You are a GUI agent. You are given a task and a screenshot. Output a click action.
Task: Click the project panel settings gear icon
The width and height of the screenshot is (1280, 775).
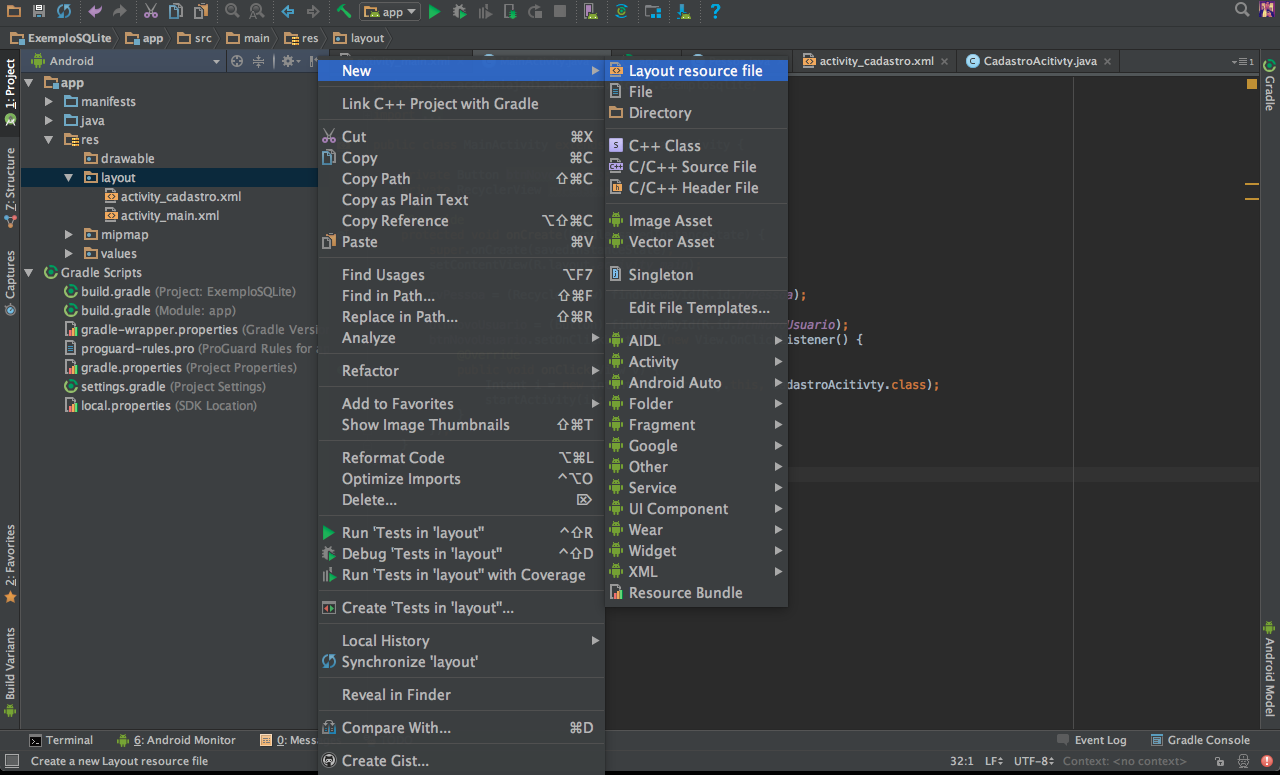tap(288, 61)
